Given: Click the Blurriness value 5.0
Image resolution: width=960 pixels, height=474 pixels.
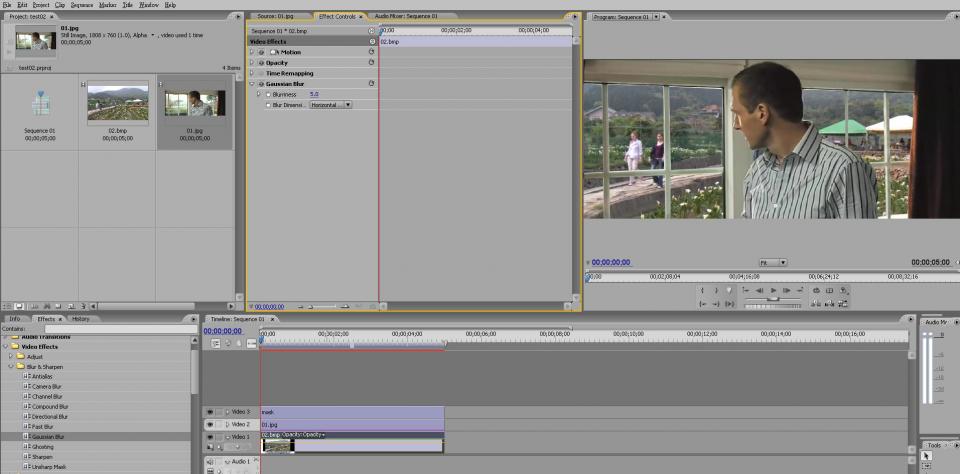Looking at the screenshot, I should pos(314,94).
